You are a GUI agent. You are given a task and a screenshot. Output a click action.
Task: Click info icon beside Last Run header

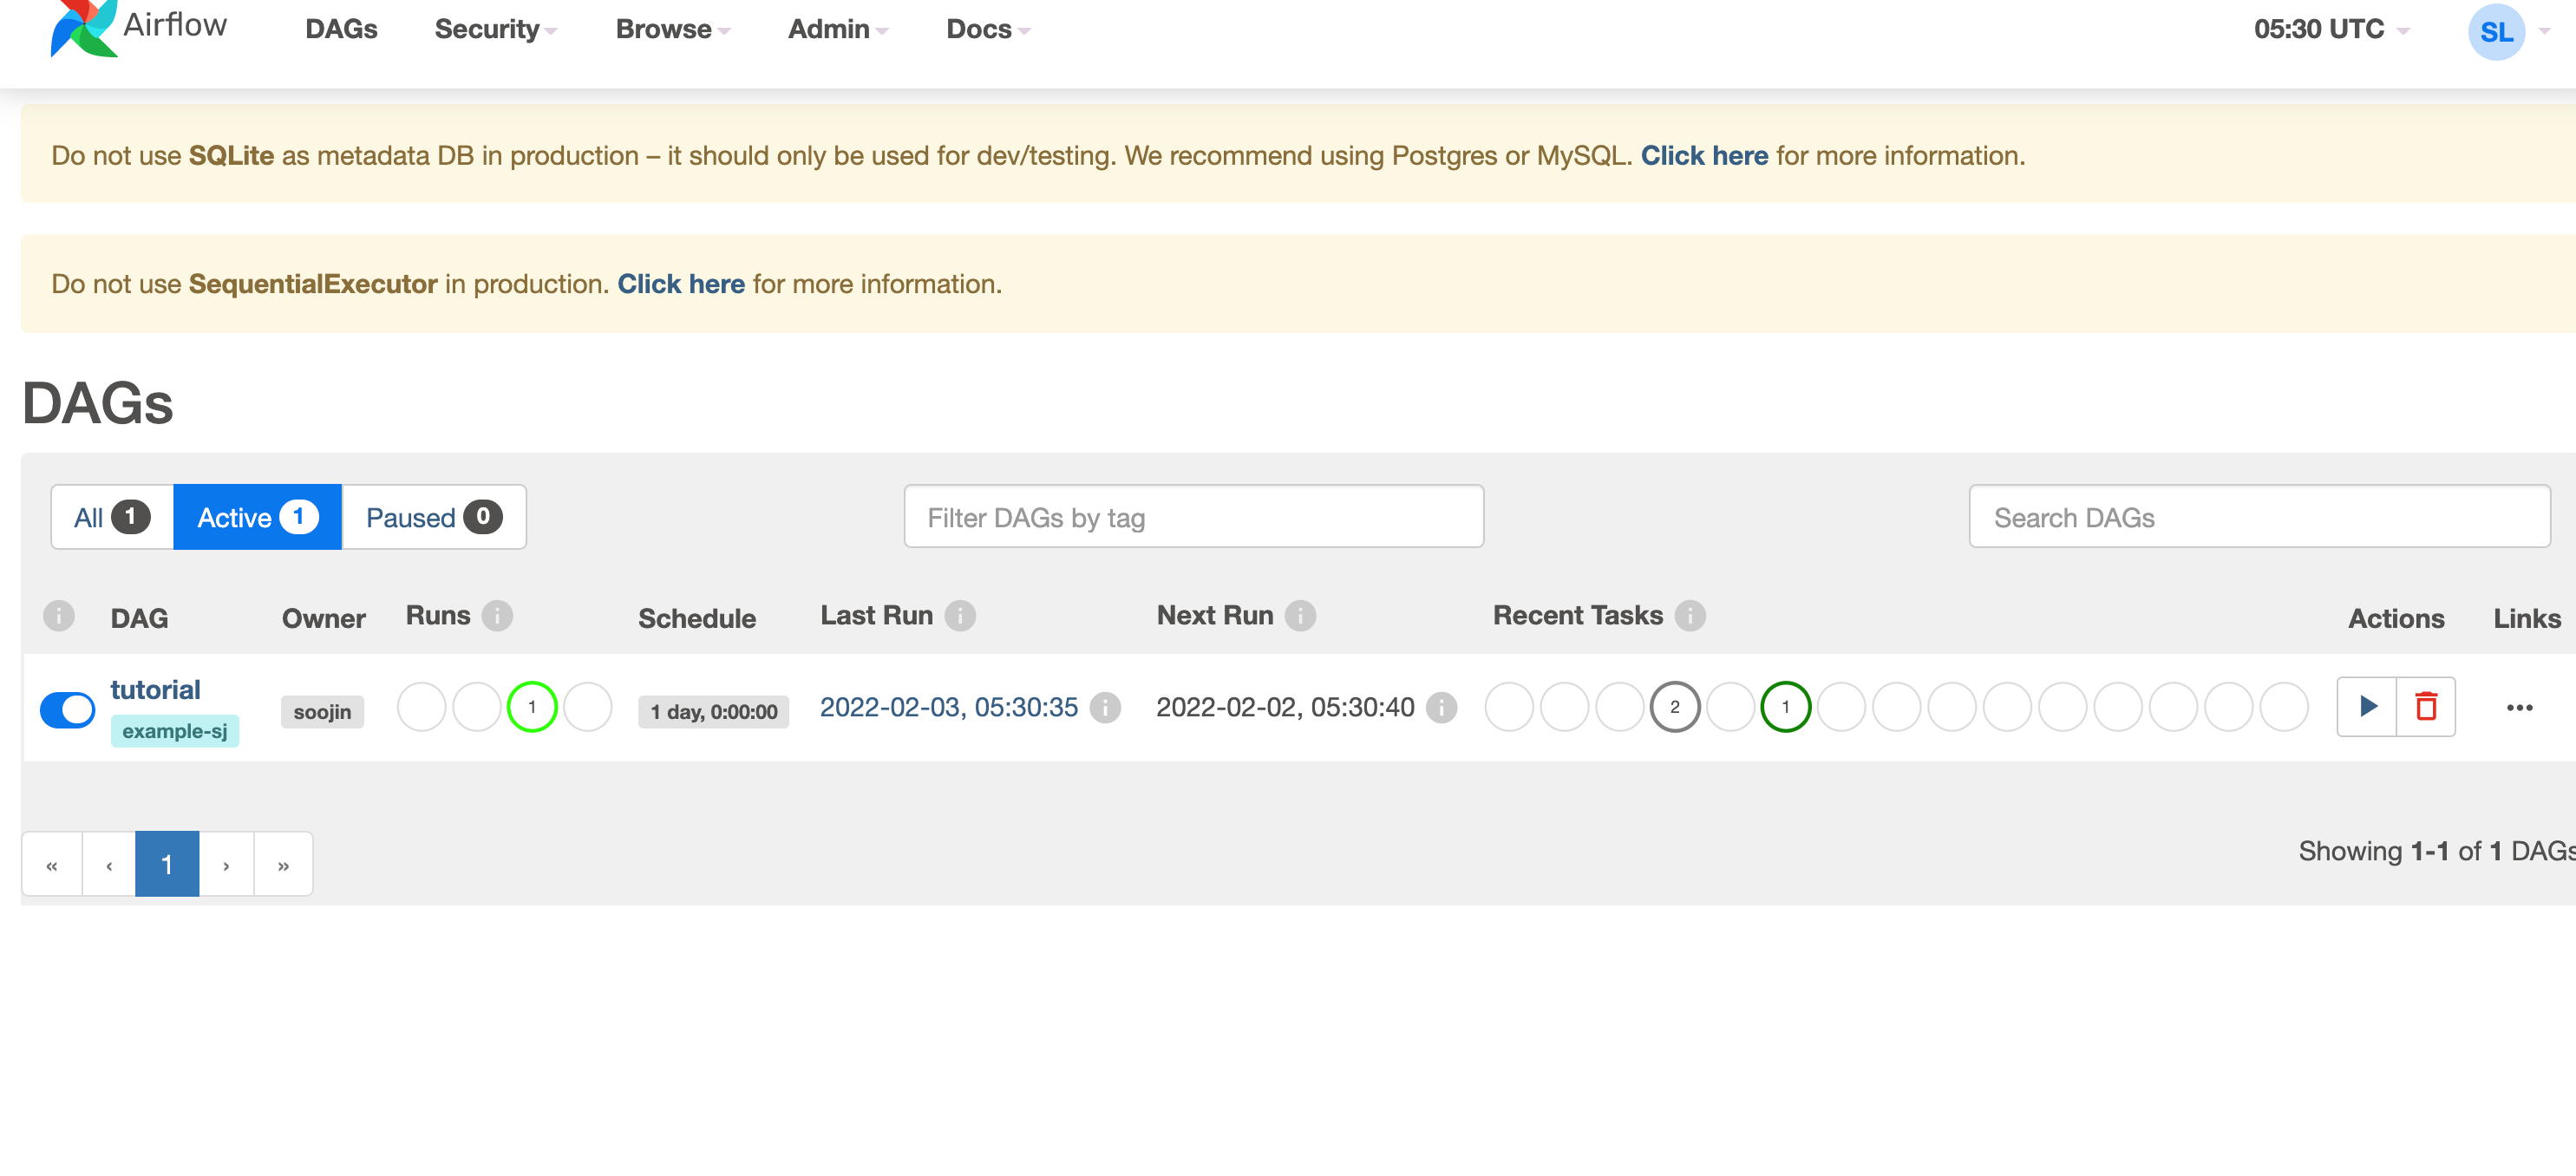(x=960, y=616)
